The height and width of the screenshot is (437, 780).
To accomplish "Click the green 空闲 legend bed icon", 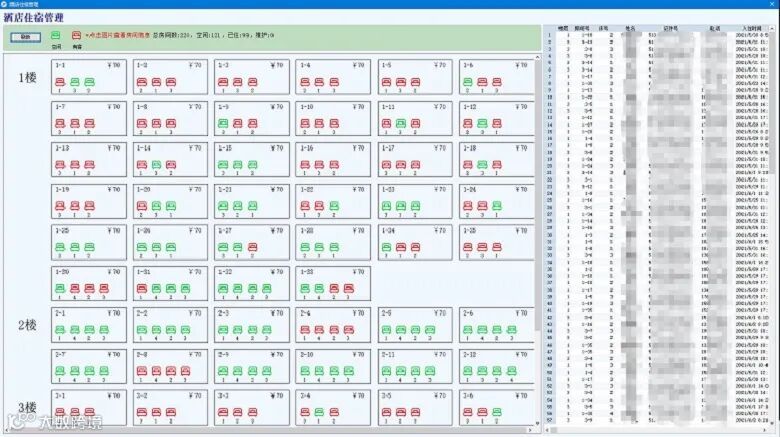I will pos(56,35).
